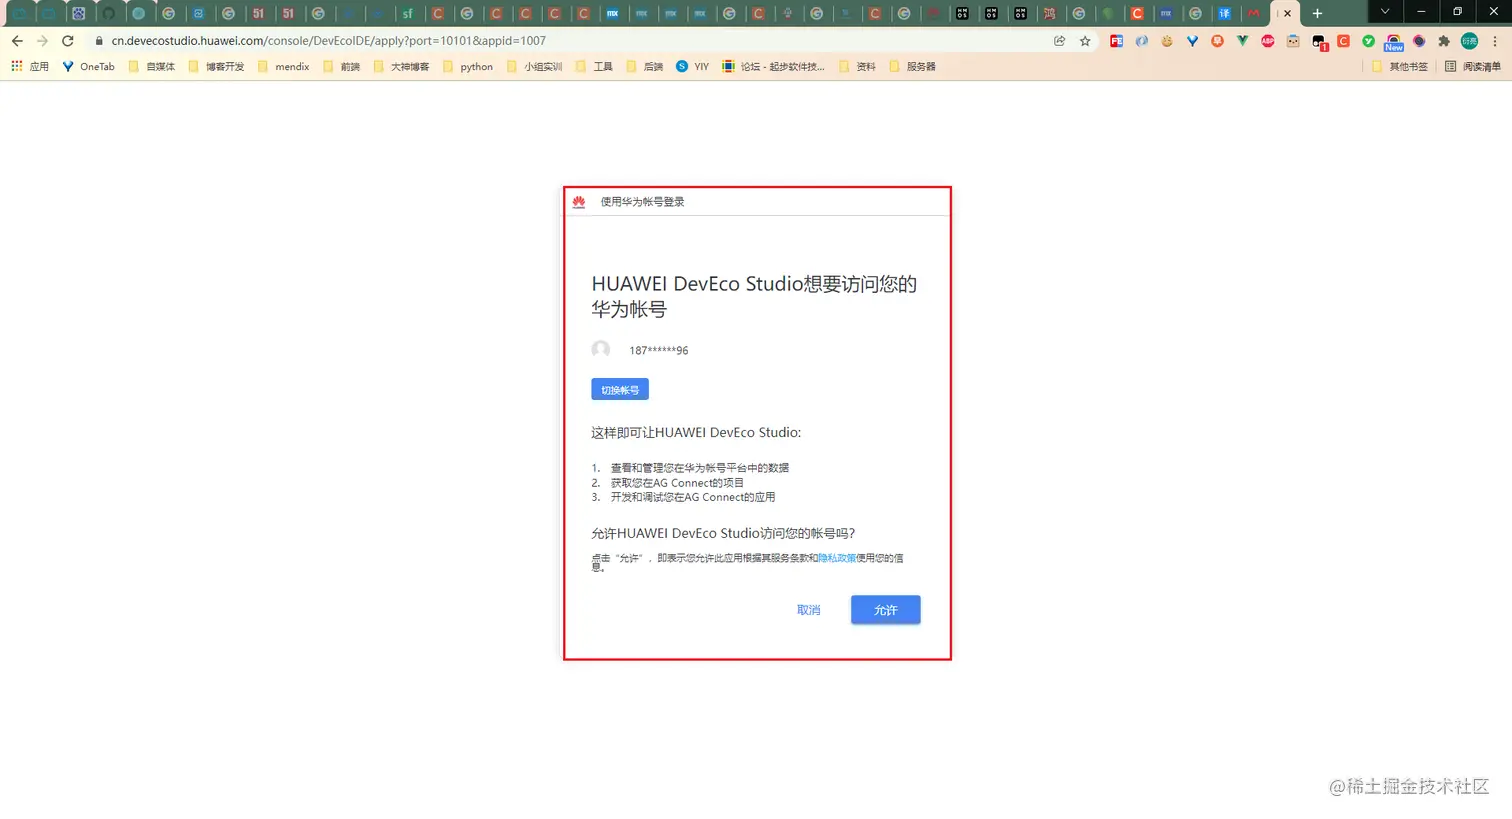Open the 工具 bookmark folder
The width and height of the screenshot is (1512, 819).
point(594,66)
